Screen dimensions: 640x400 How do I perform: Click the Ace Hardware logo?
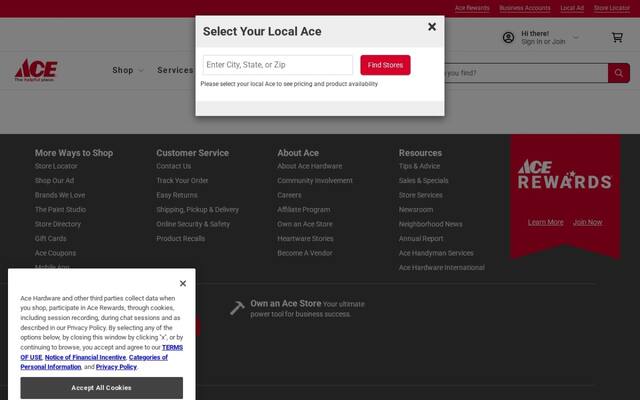pyautogui.click(x=36, y=70)
